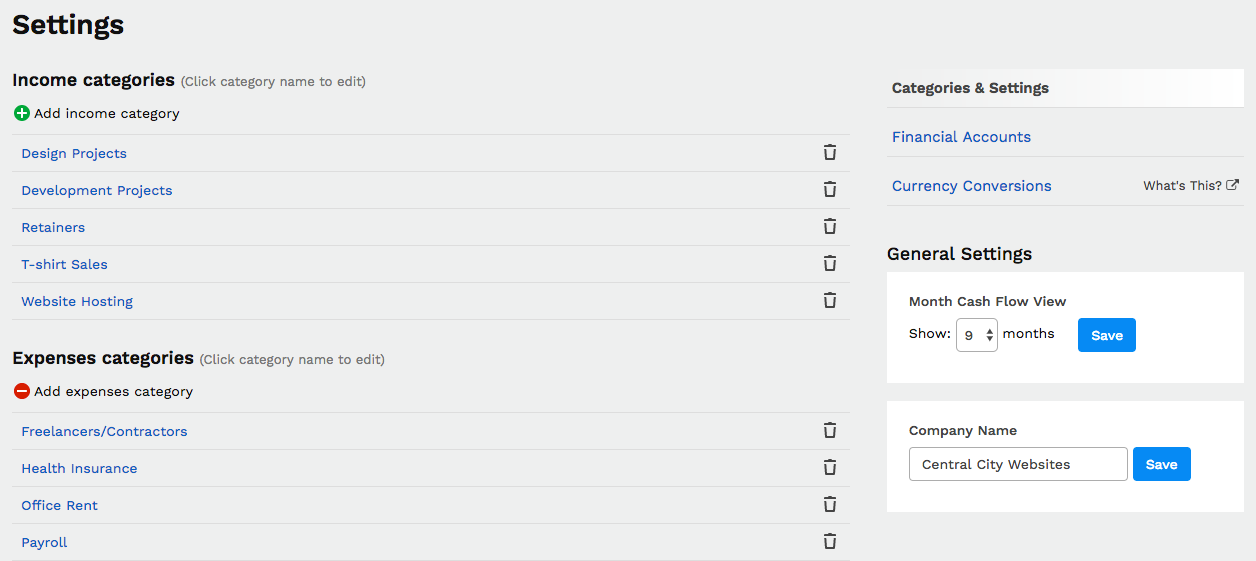This screenshot has width=1256, height=561.
Task: Edit the Retainers category name
Action: point(53,228)
